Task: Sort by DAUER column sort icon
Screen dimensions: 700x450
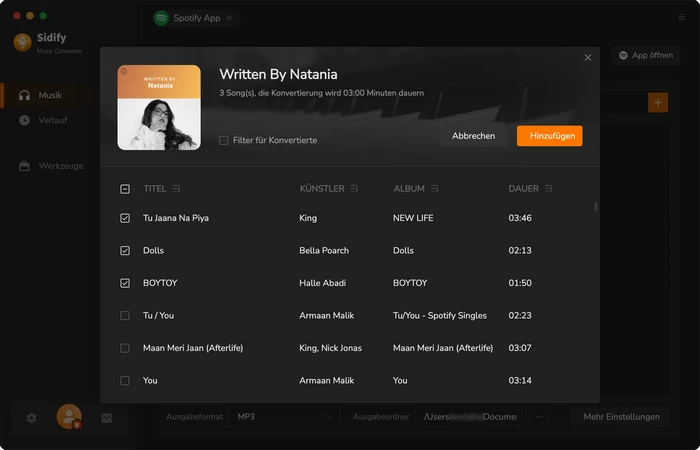Action: [549, 189]
